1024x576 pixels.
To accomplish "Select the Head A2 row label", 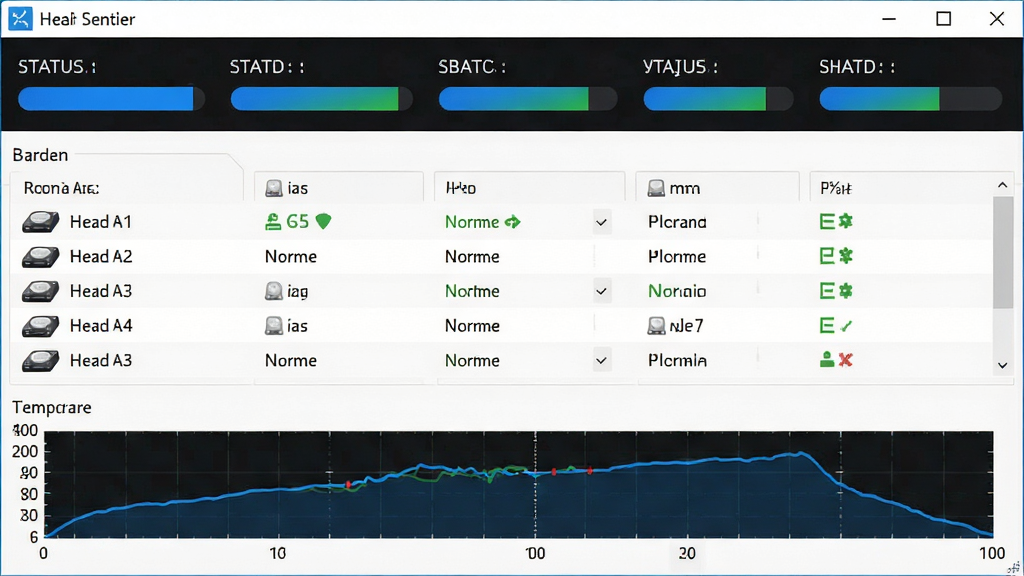I will pos(101,257).
